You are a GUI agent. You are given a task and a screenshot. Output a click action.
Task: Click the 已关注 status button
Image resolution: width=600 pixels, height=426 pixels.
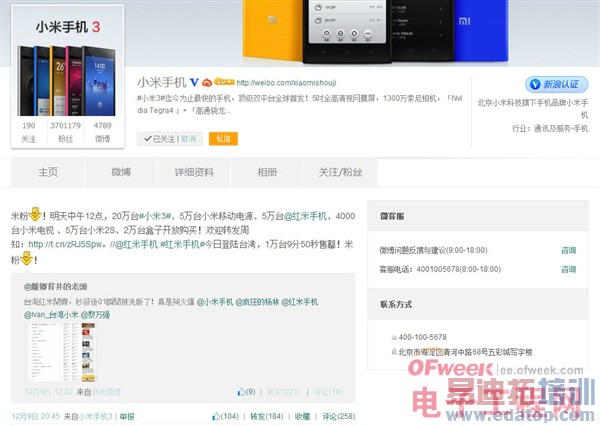pos(159,139)
